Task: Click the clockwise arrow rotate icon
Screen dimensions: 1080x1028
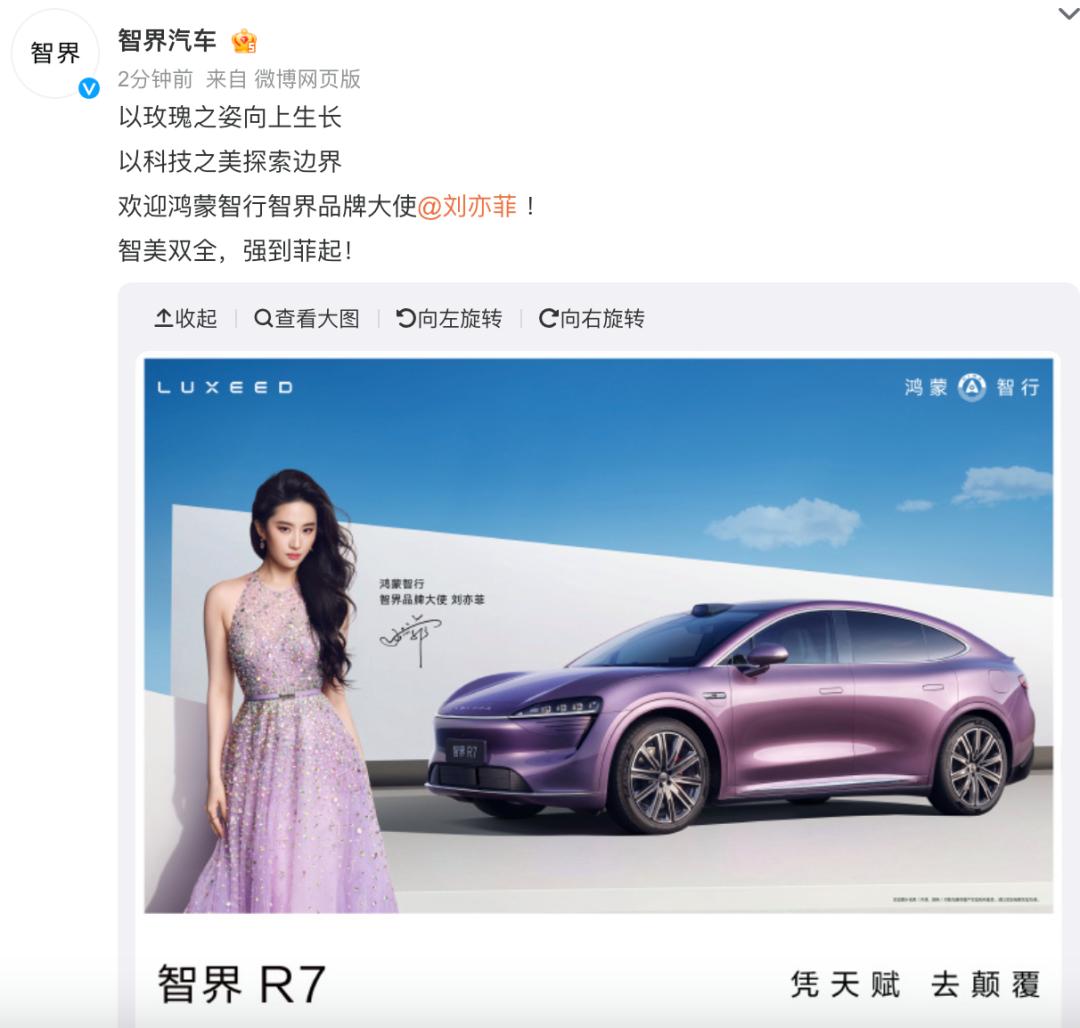Action: (548, 318)
